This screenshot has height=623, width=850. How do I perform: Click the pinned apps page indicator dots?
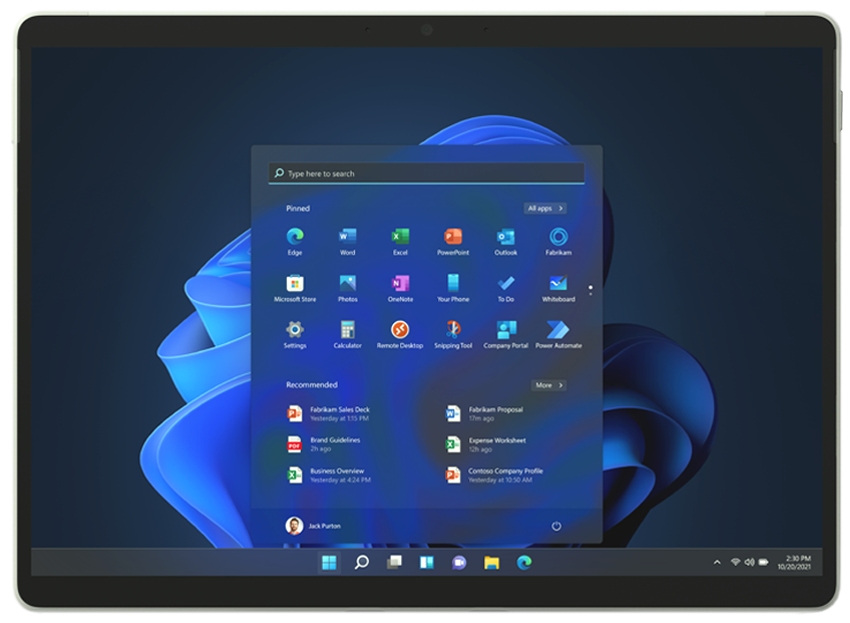[x=590, y=290]
